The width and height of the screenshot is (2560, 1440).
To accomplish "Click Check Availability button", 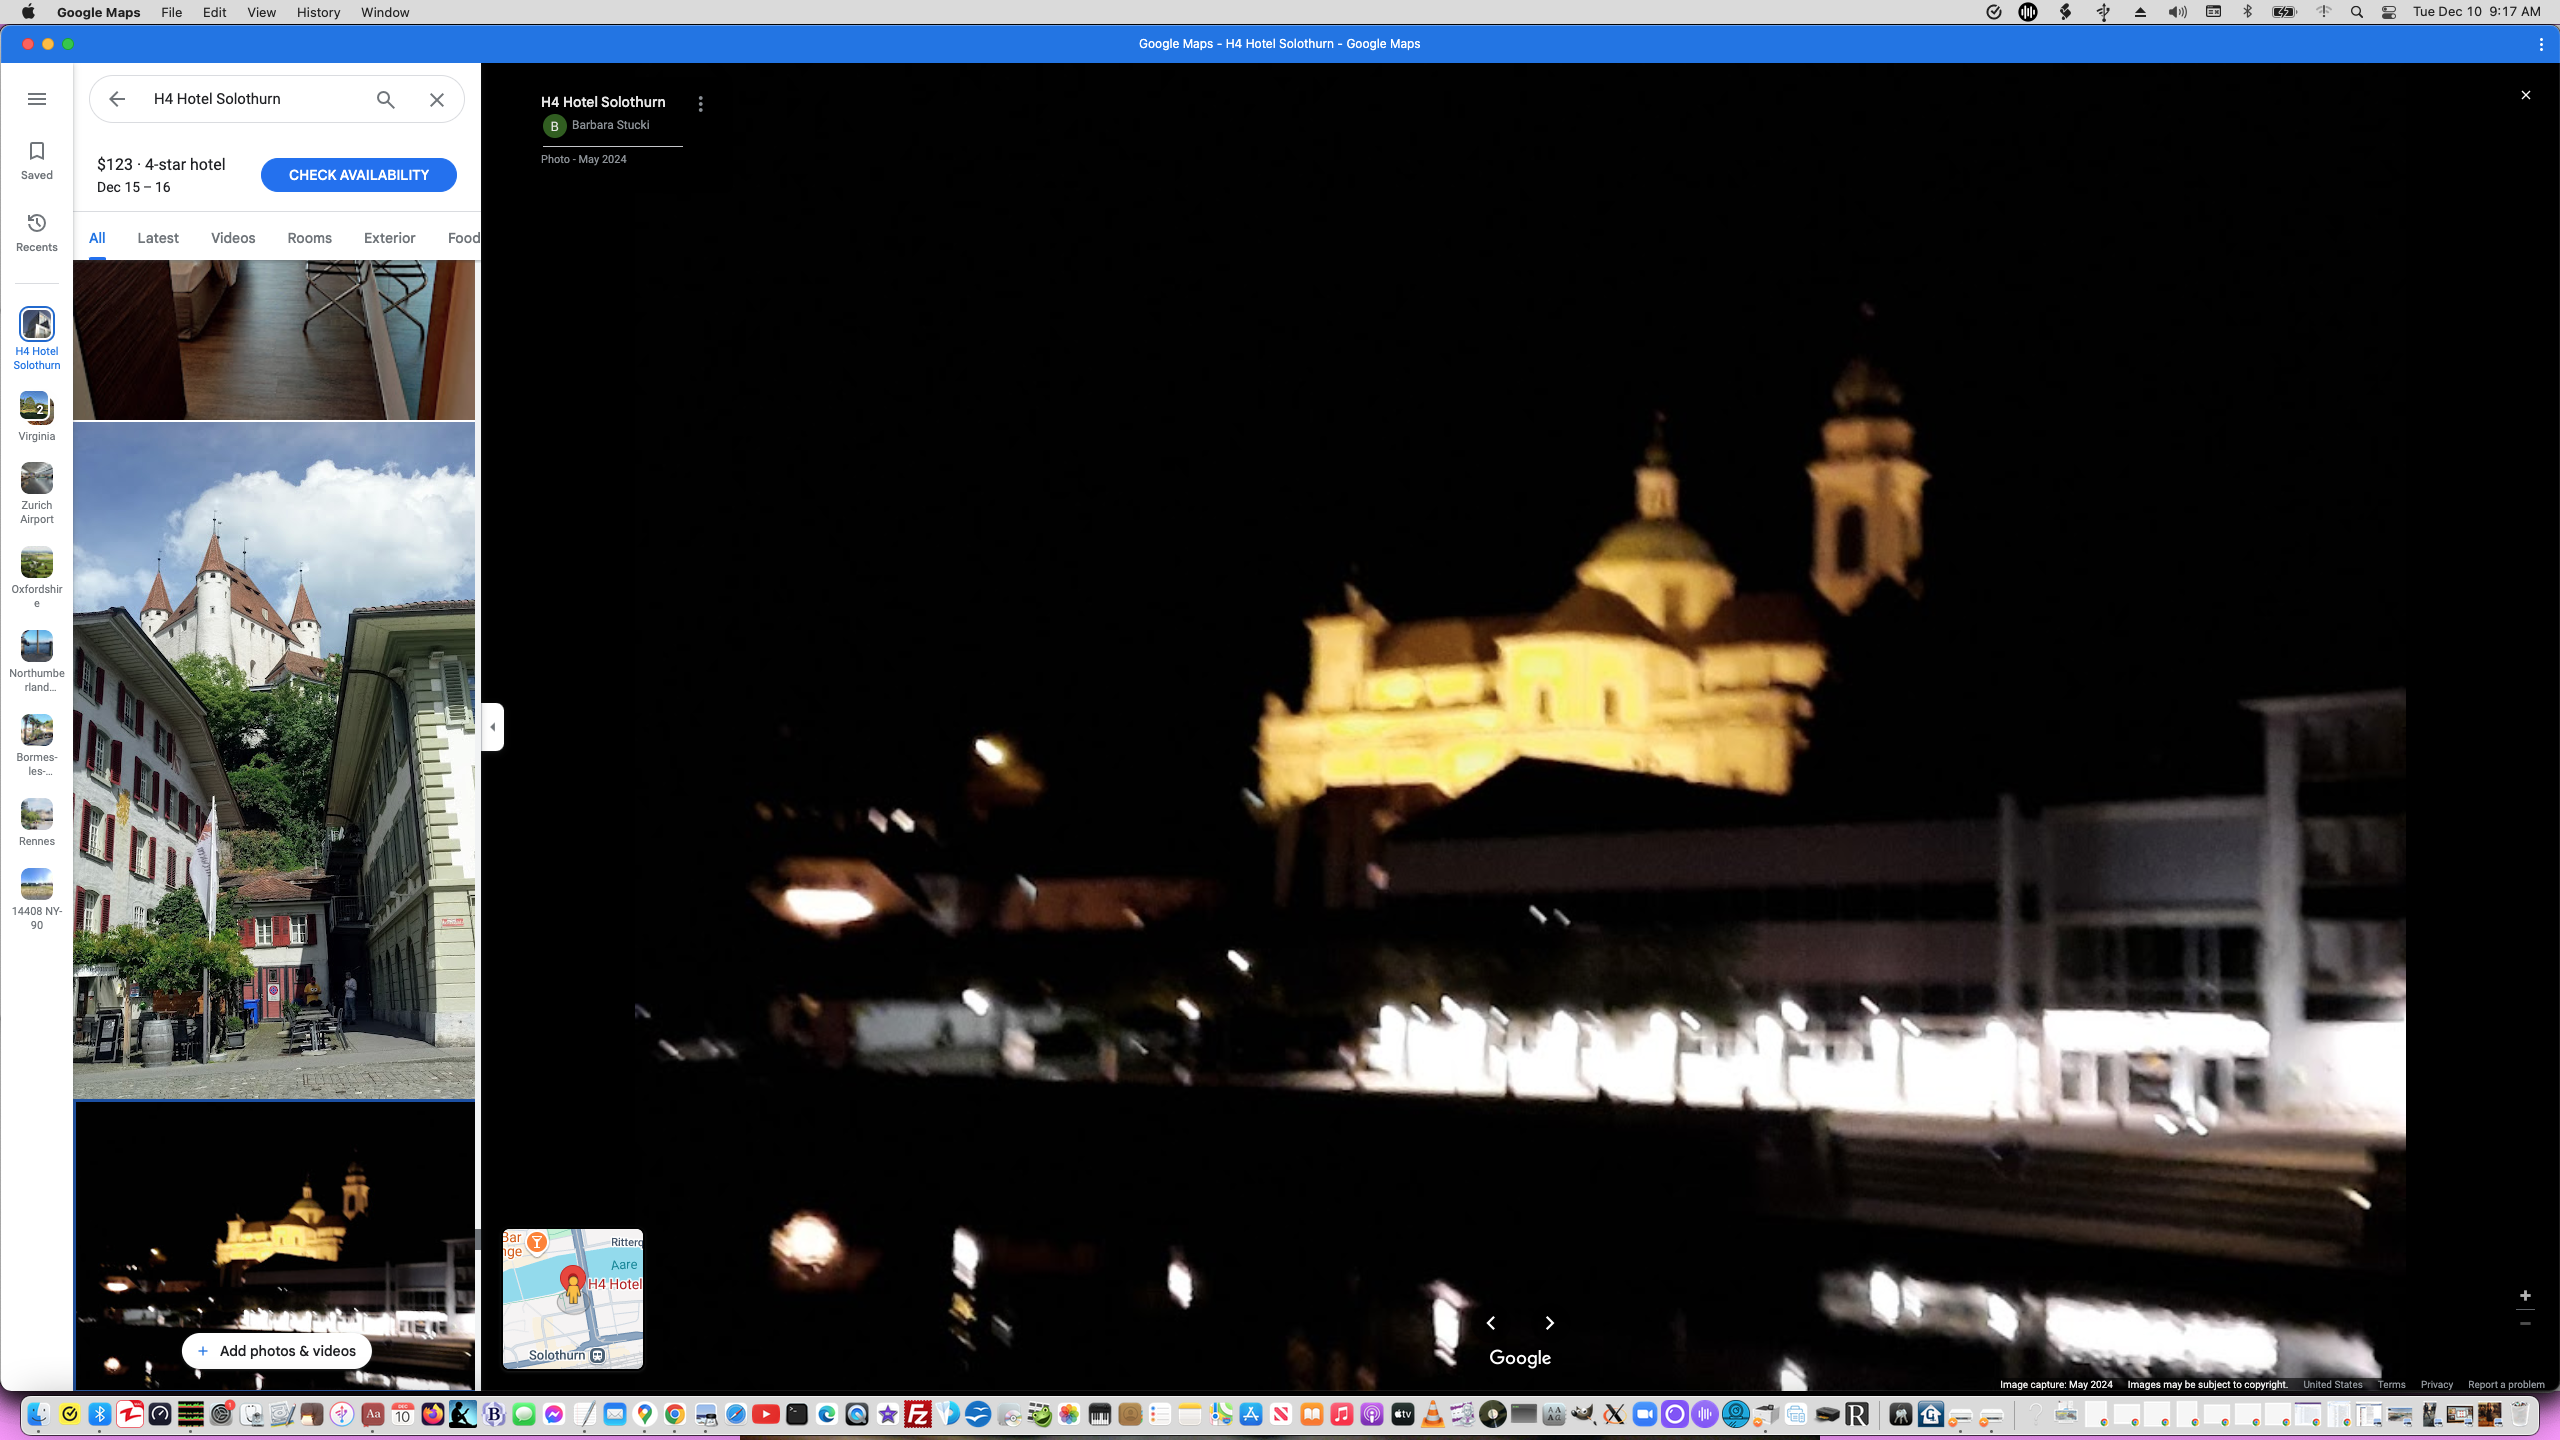I will click(358, 175).
